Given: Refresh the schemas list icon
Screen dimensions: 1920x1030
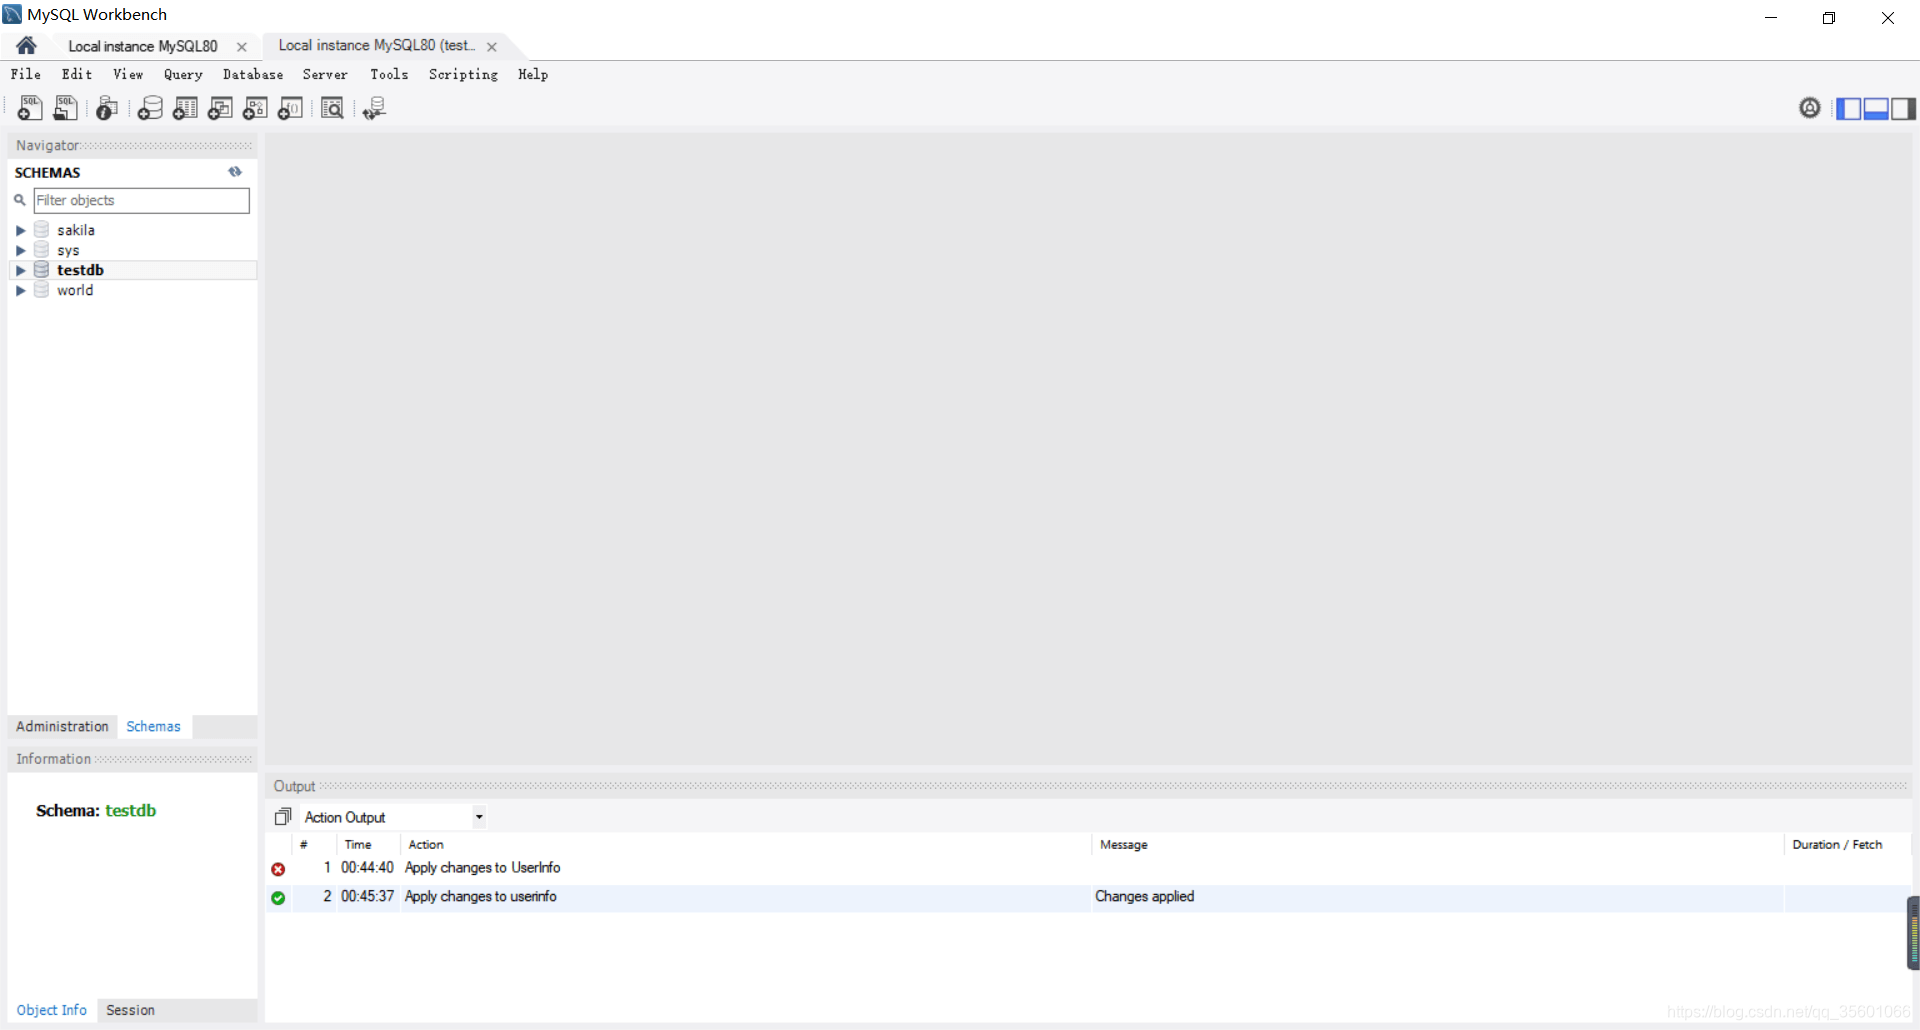Looking at the screenshot, I should [x=235, y=172].
